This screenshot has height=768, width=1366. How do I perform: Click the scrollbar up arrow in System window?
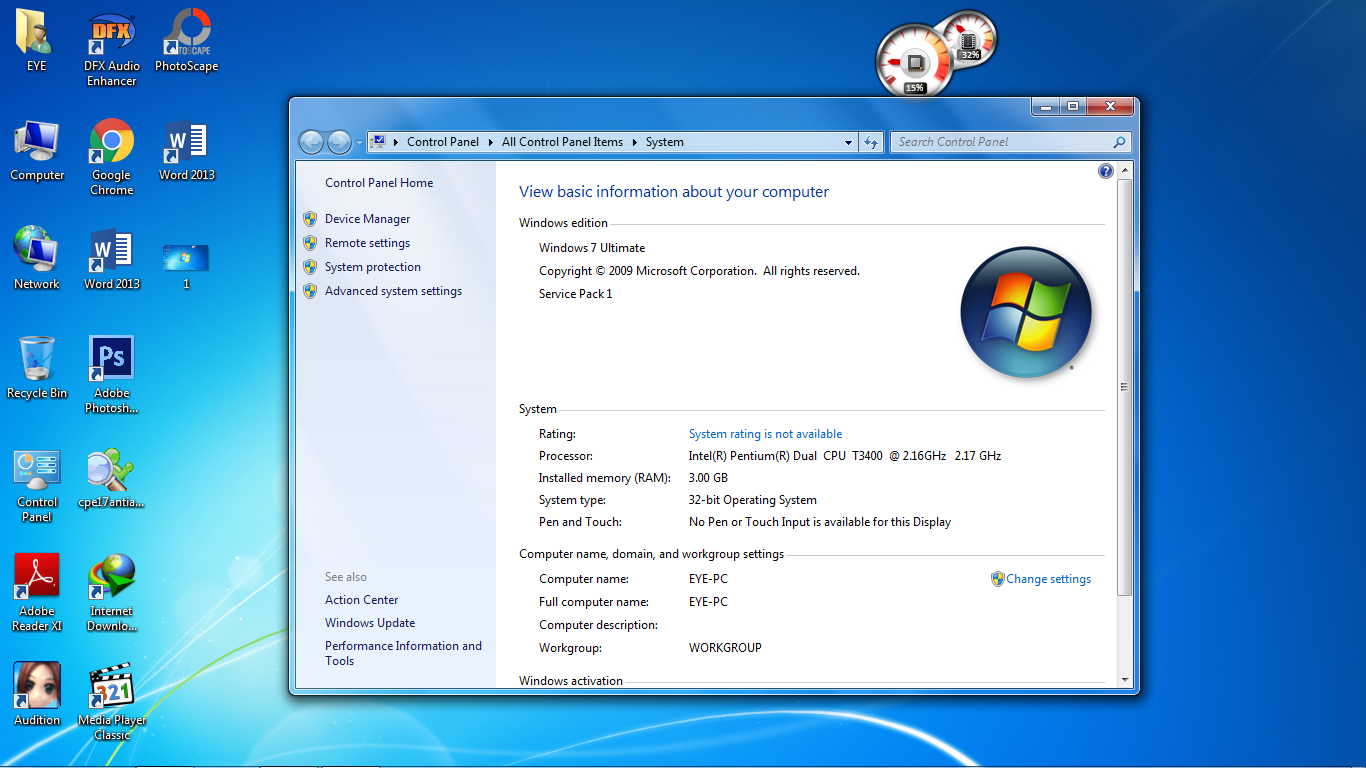[x=1125, y=171]
